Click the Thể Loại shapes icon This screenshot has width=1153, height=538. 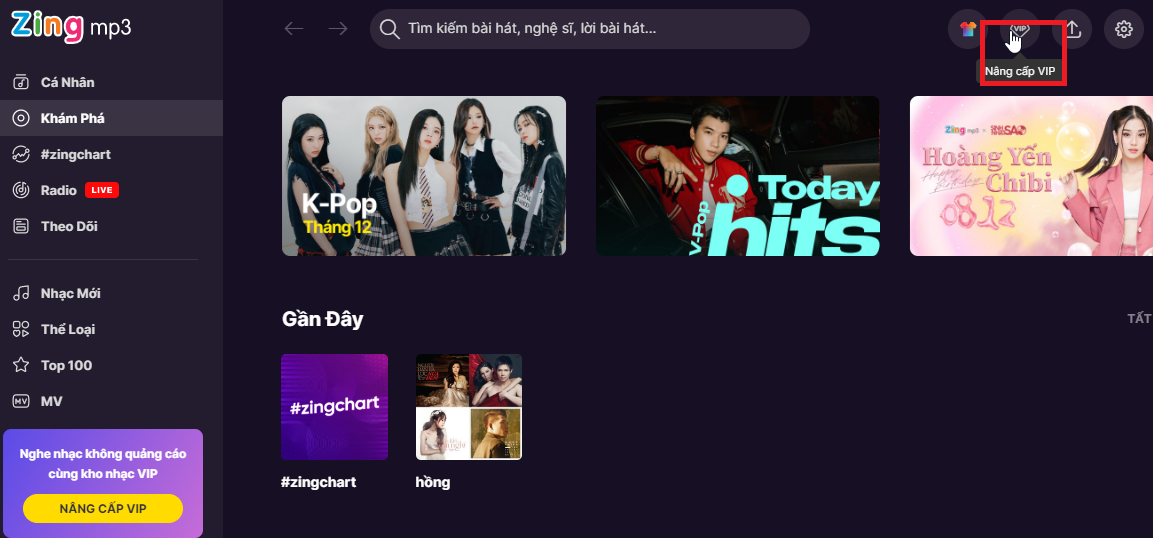pos(21,329)
